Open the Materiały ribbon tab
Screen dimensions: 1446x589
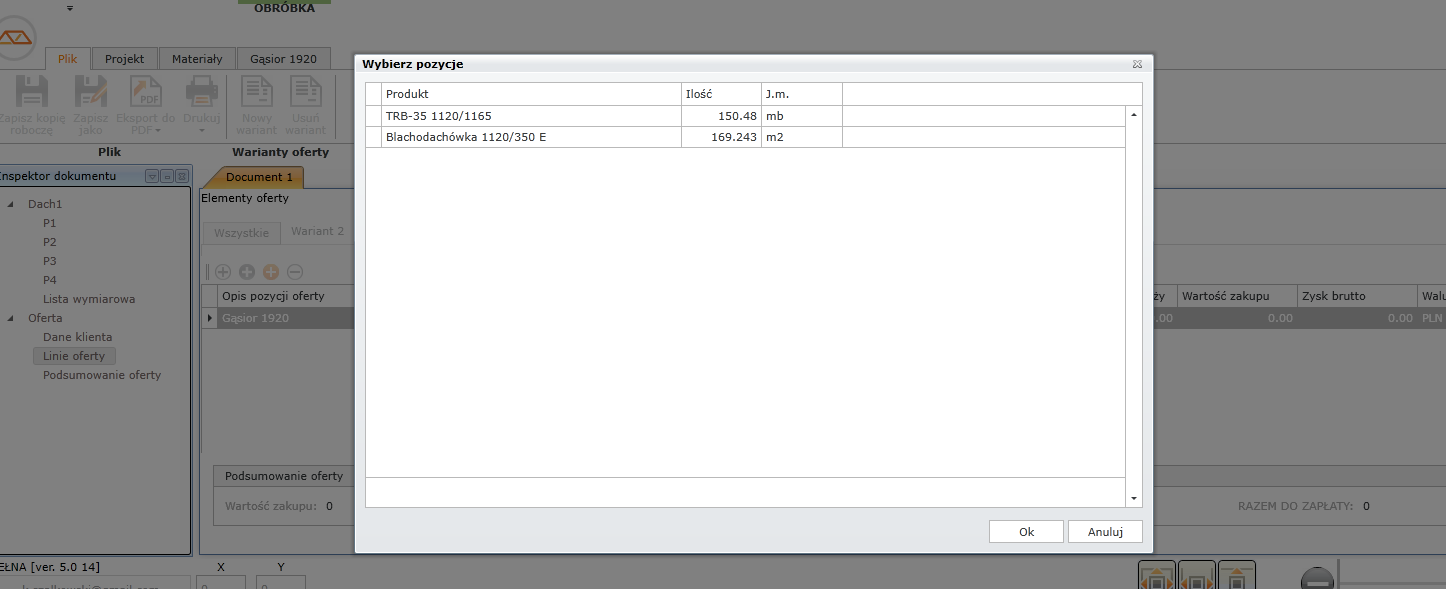197,59
